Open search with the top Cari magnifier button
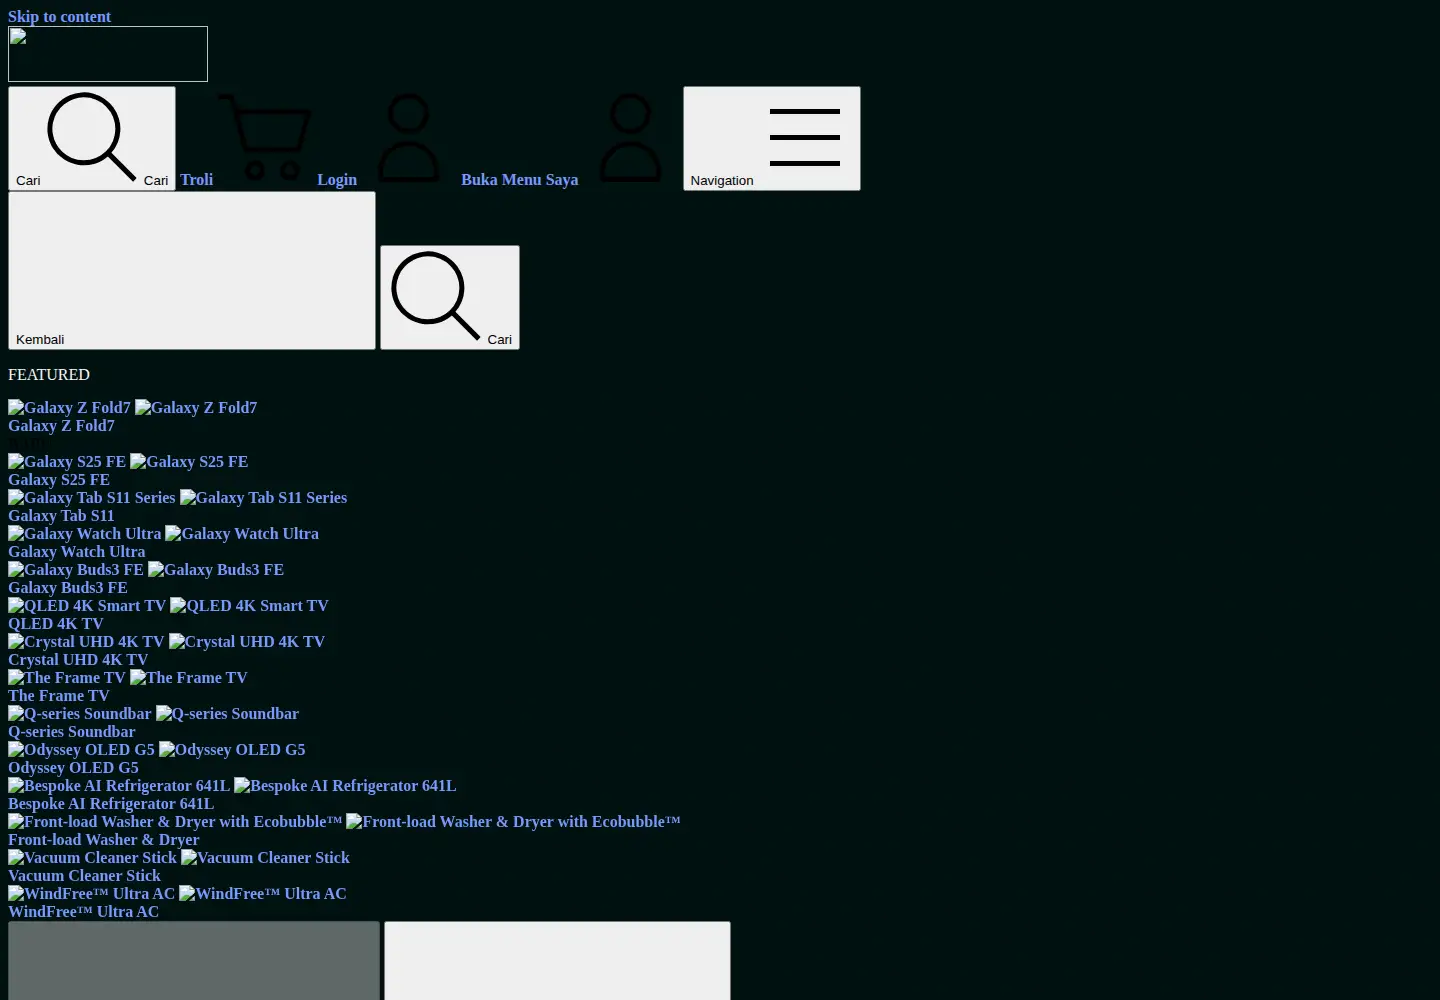The width and height of the screenshot is (1440, 1000). 92,138
